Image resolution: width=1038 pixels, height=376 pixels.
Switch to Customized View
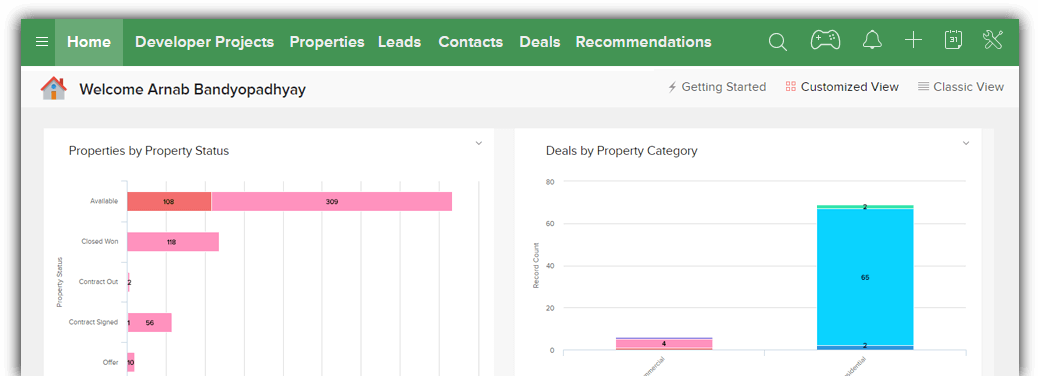pyautogui.click(x=842, y=87)
